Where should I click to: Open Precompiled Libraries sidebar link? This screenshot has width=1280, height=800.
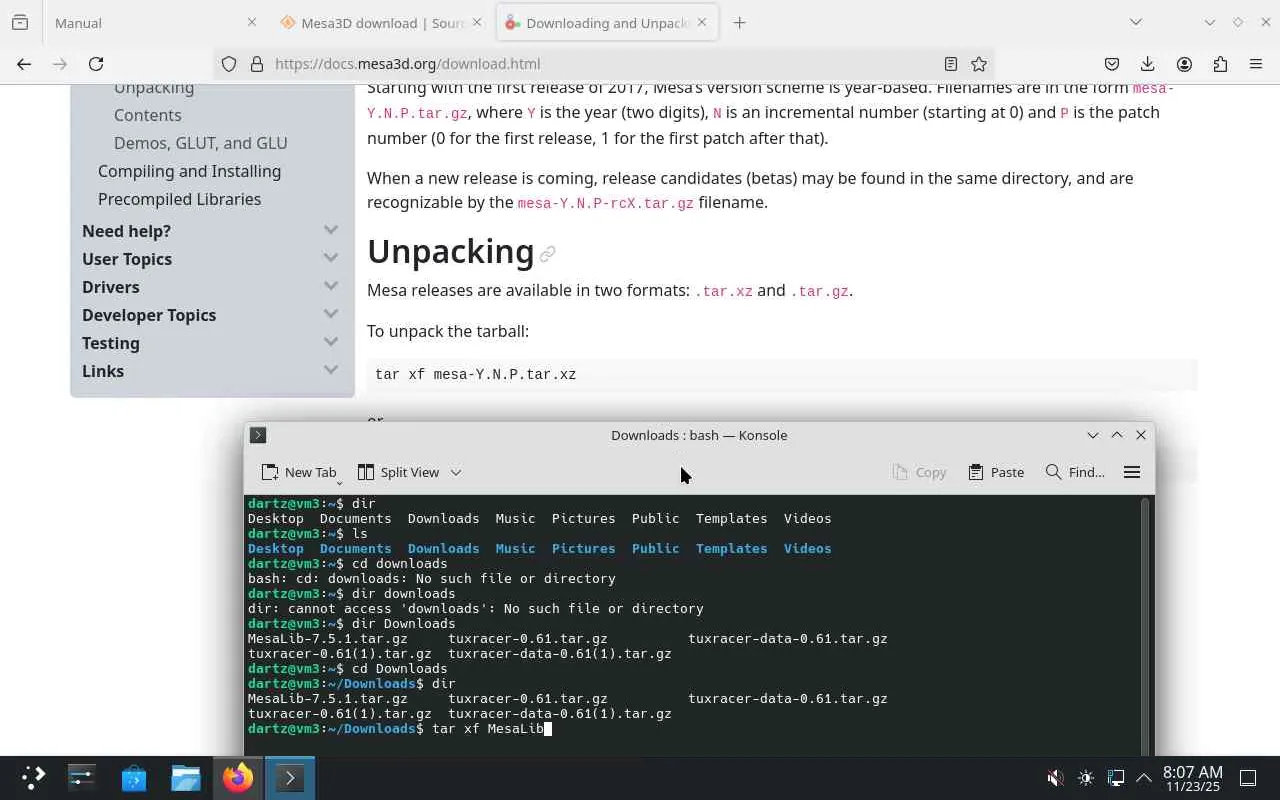[179, 199]
